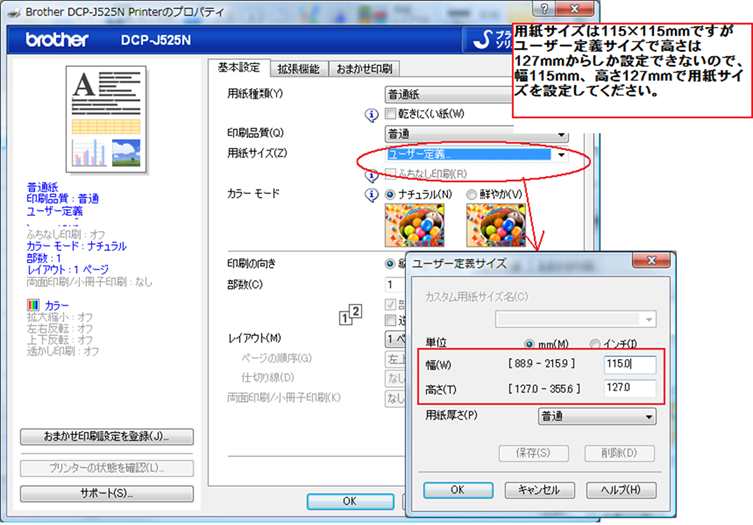Toggle the ふちなし印刷 checkbox

(x=390, y=173)
